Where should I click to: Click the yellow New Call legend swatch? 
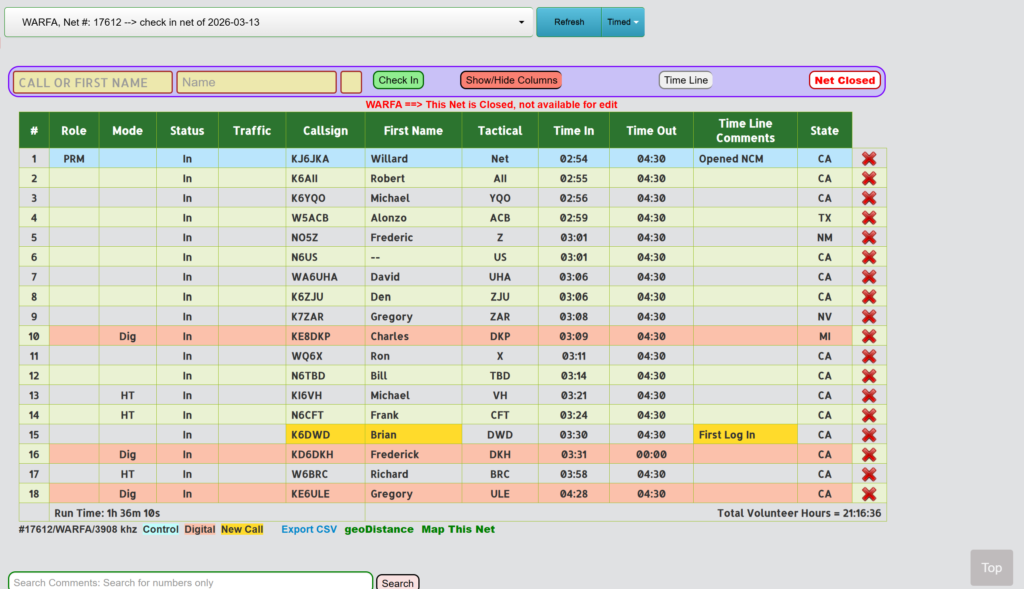coord(242,529)
